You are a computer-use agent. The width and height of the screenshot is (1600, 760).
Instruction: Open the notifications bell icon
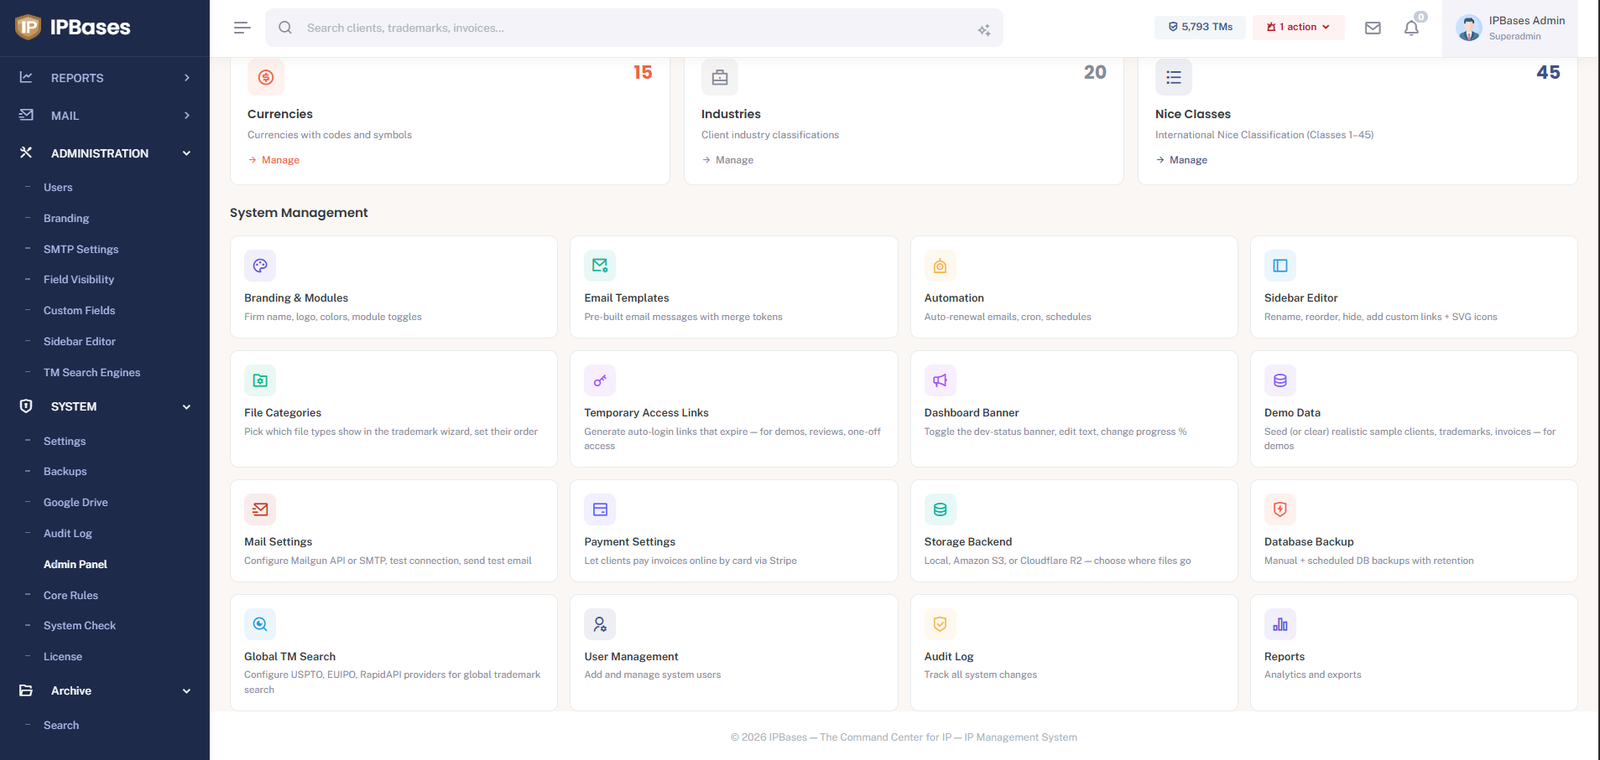tap(1411, 28)
